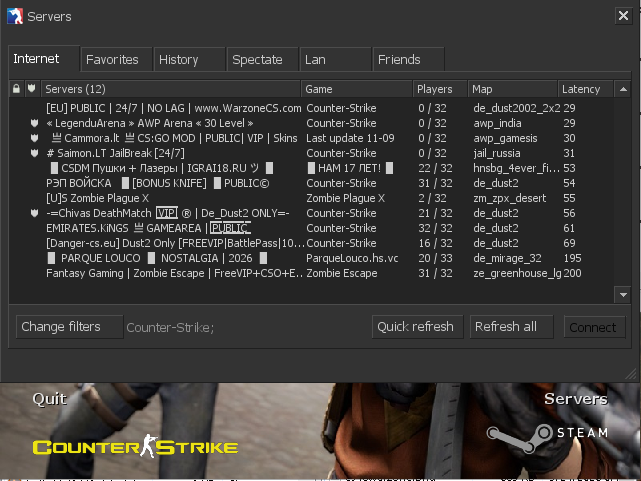The width and height of the screenshot is (641, 481).
Task: Click the shield icon beside Saimon.LT JailBreak
Action: pos(34,153)
